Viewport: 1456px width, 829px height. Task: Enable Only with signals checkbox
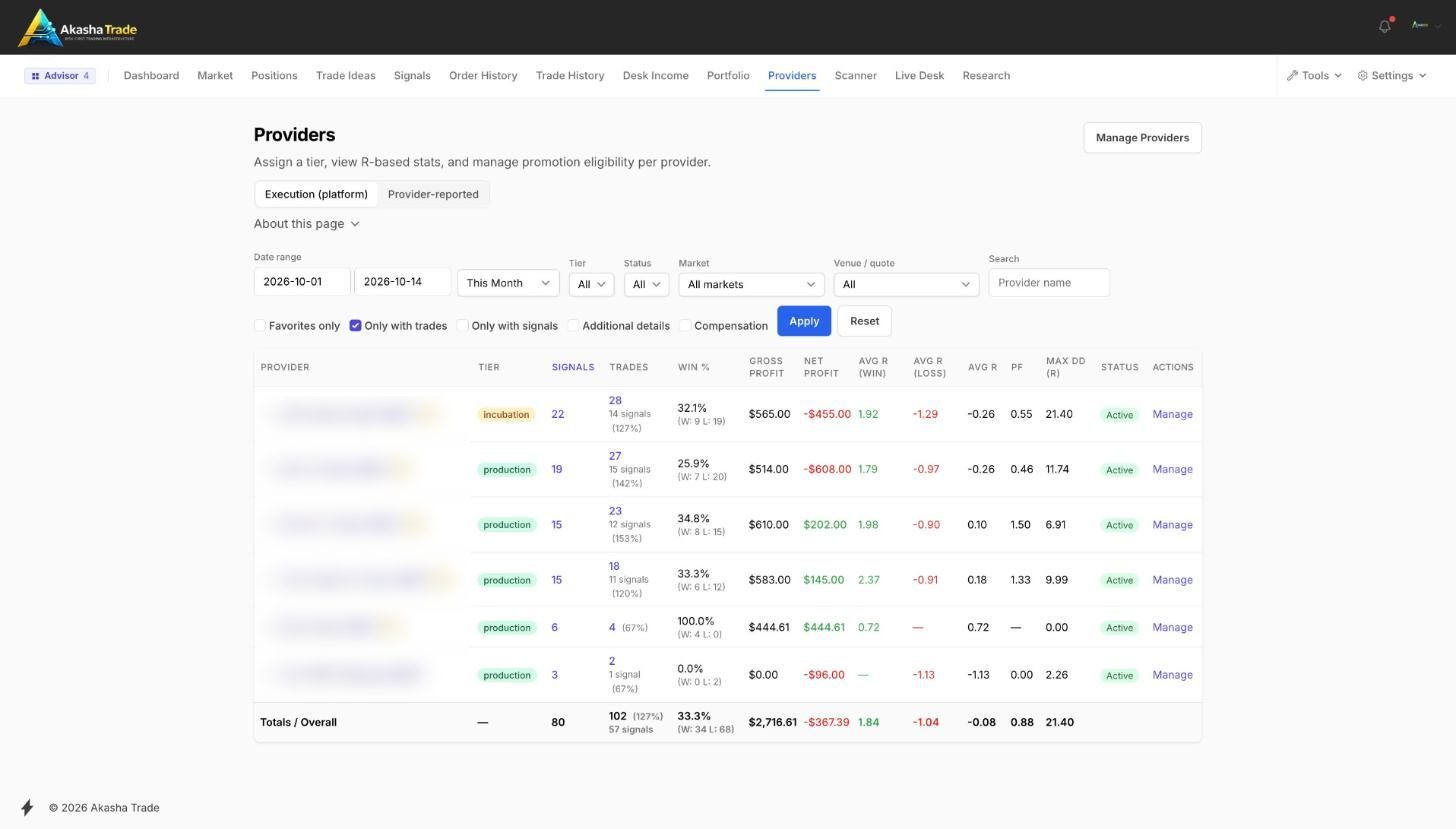point(463,326)
